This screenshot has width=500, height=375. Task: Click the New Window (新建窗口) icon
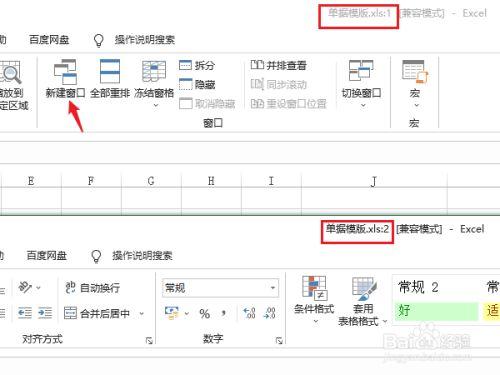pos(65,71)
